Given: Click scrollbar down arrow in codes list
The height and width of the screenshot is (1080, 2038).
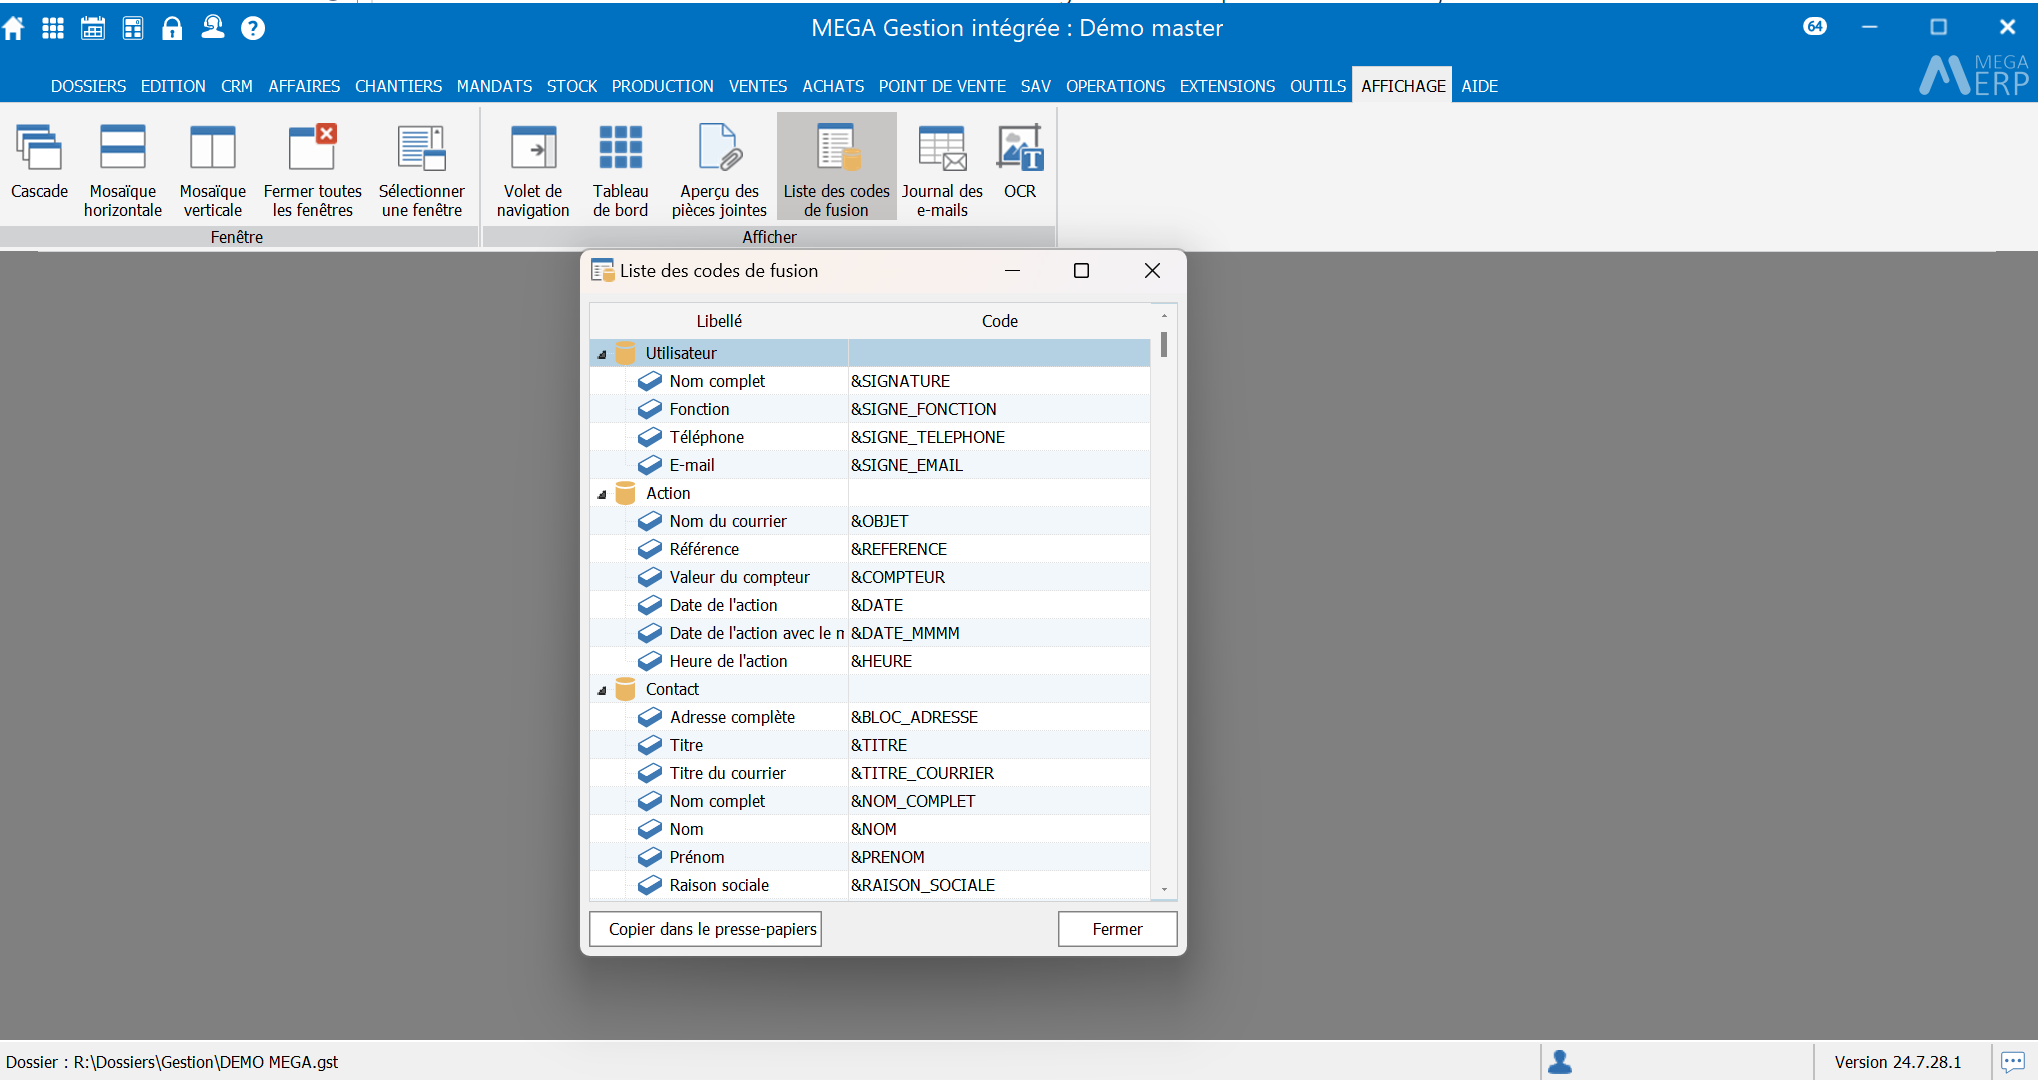Looking at the screenshot, I should point(1164,889).
